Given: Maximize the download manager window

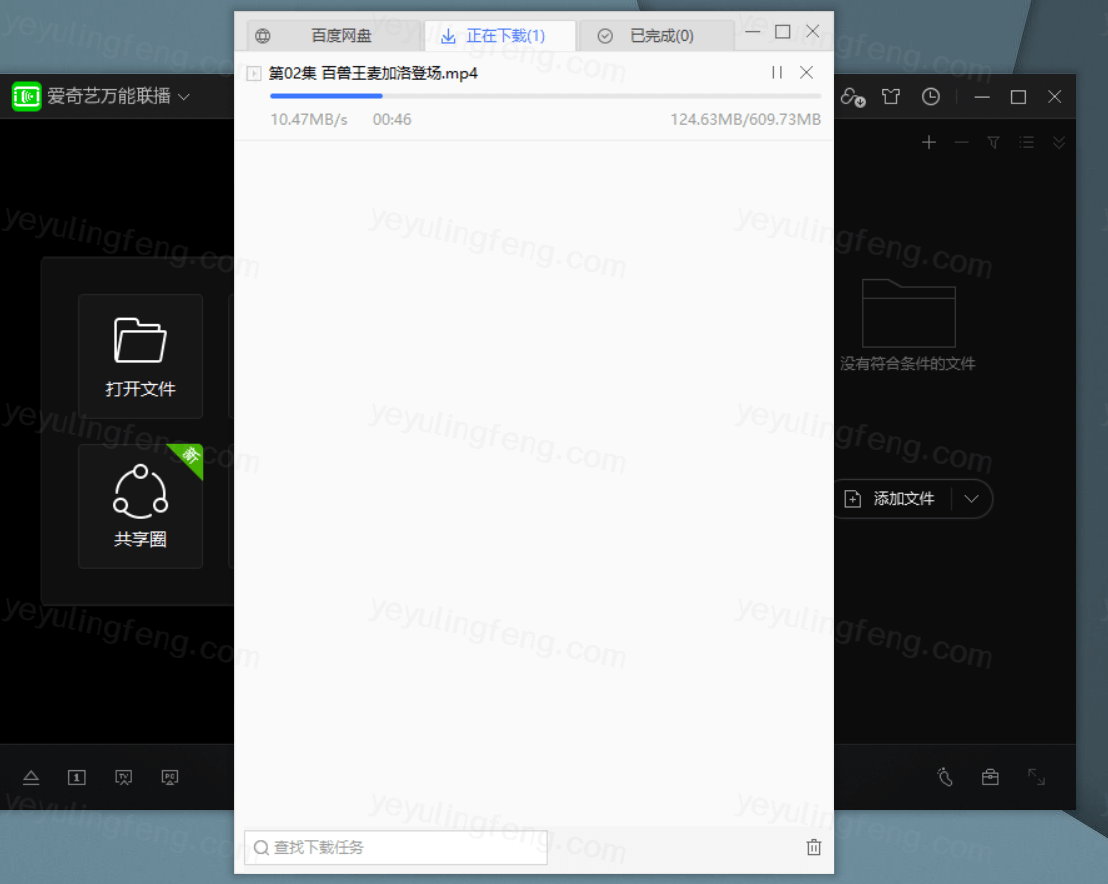Looking at the screenshot, I should (783, 32).
